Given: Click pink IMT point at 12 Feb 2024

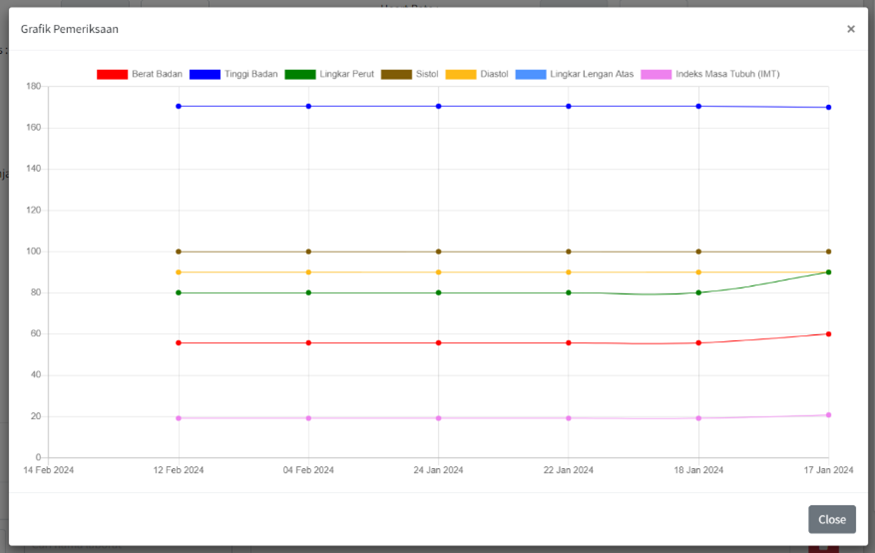Looking at the screenshot, I should click(x=179, y=418).
